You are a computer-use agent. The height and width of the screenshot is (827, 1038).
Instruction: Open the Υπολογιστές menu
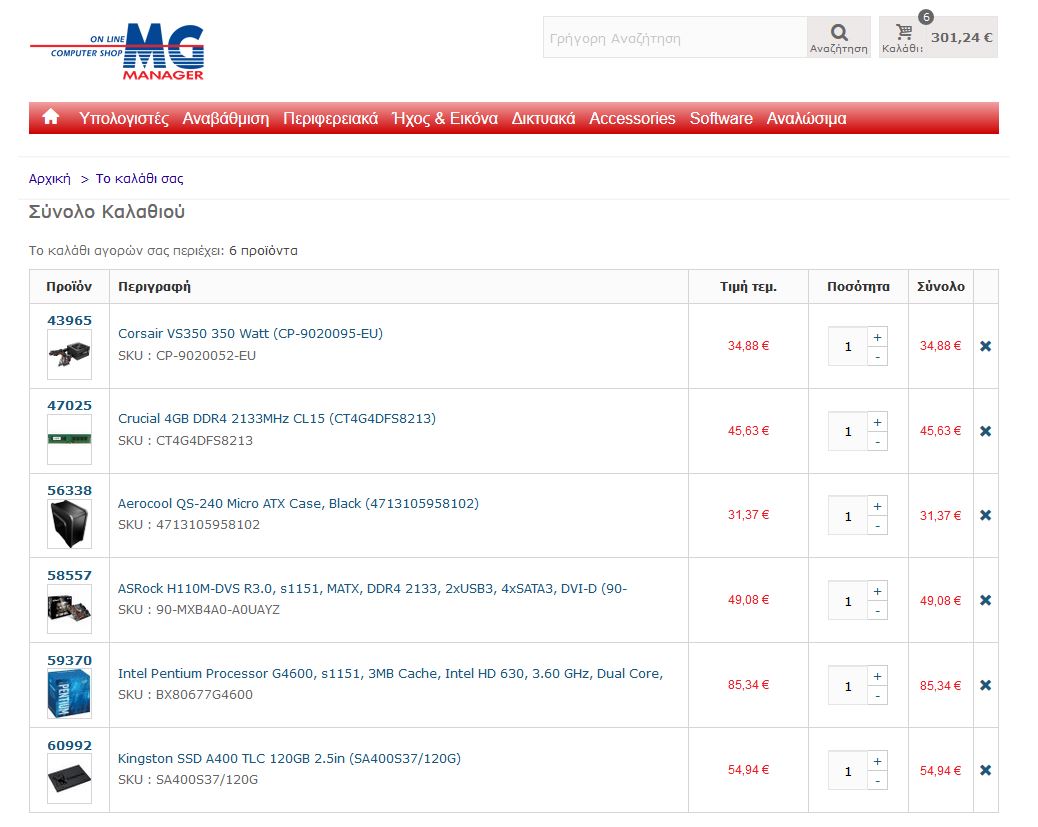click(x=124, y=119)
